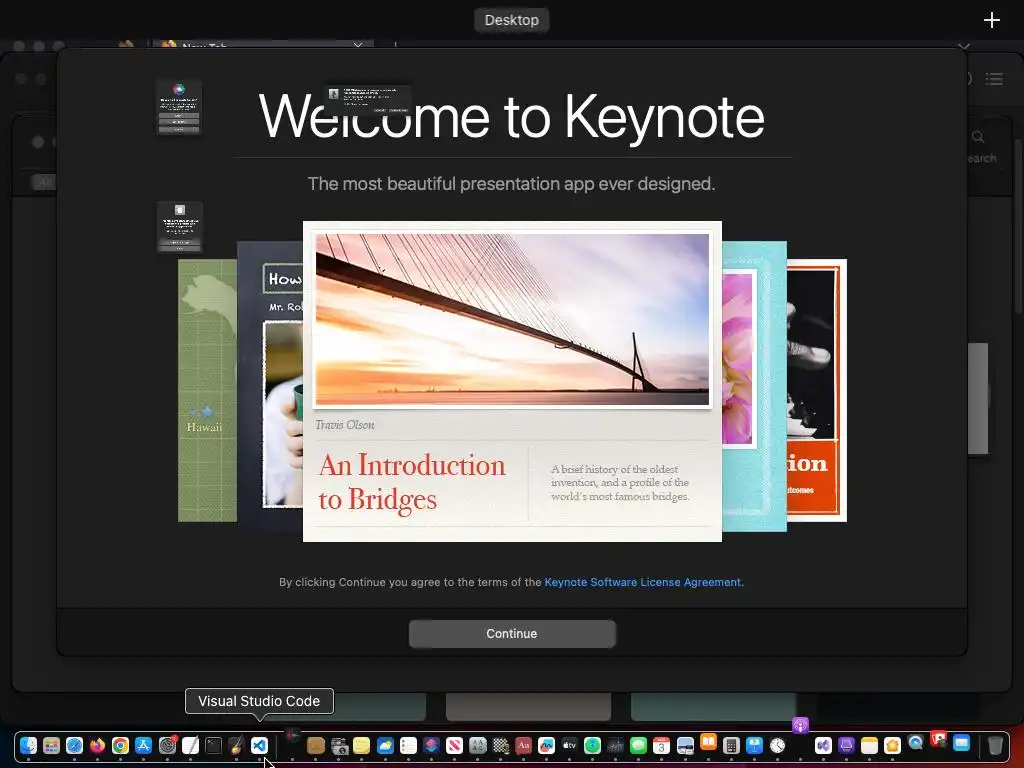The height and width of the screenshot is (768, 1024).
Task: Open the Trash in the Dock
Action: 995,745
